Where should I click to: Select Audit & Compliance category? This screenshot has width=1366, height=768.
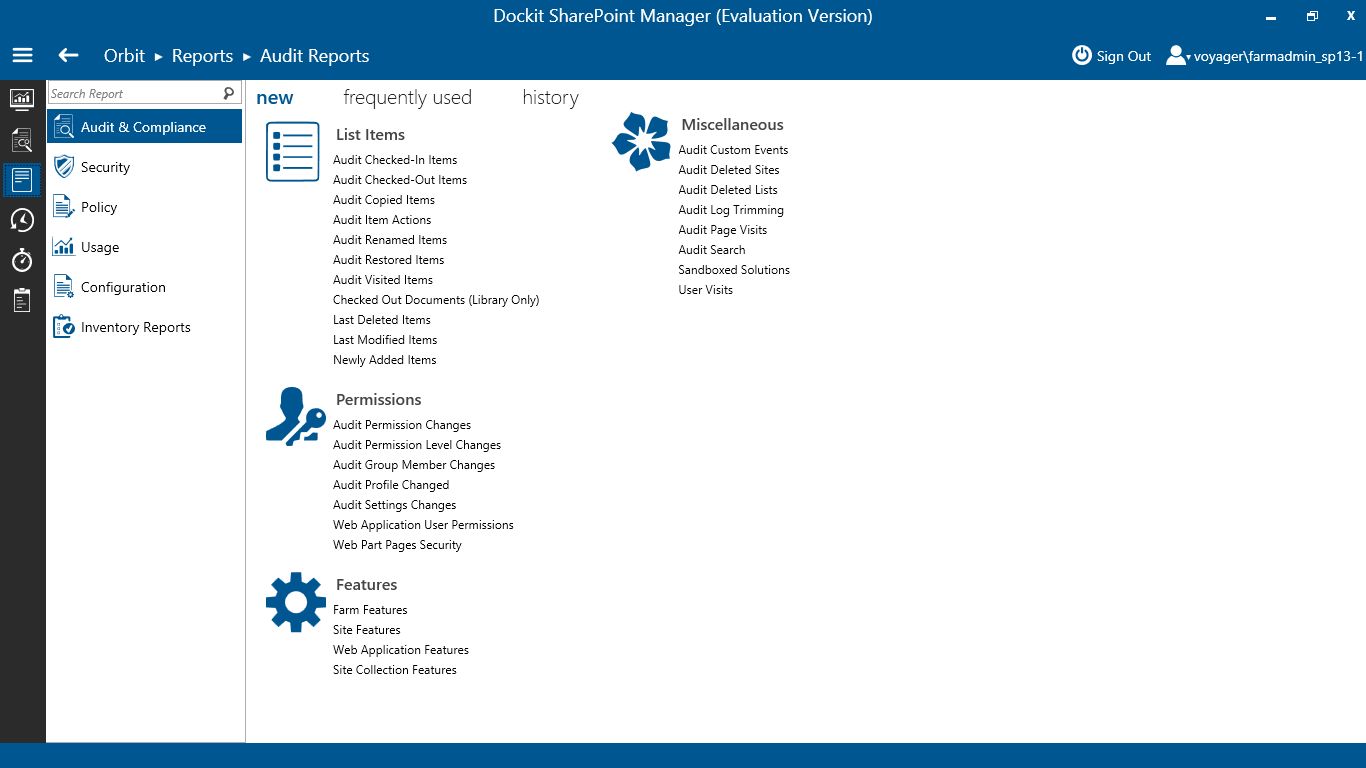coord(144,127)
